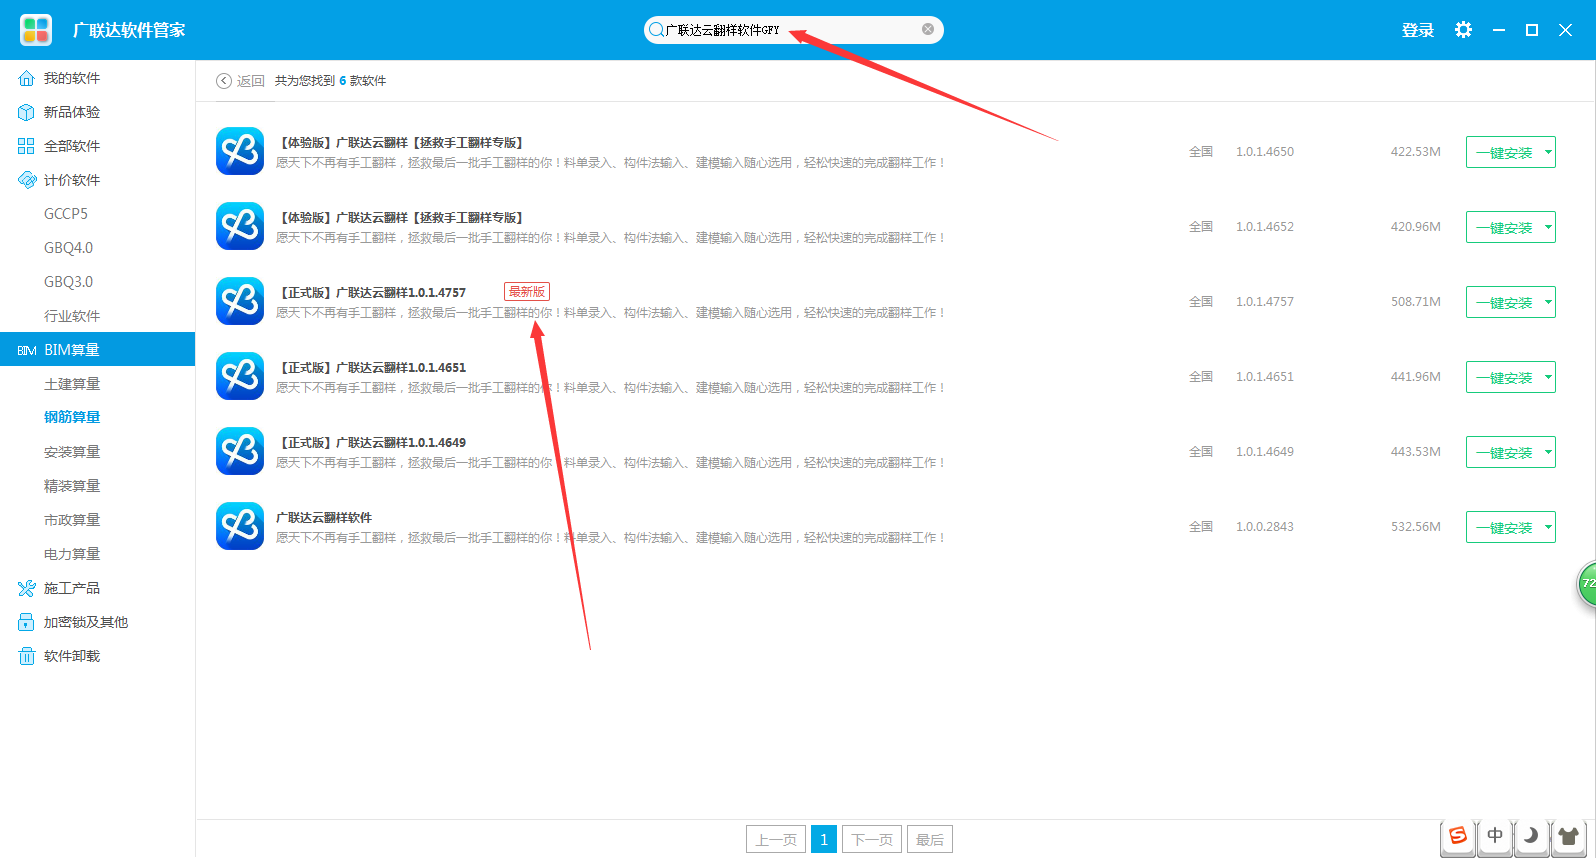The height and width of the screenshot is (858, 1596).
Task: Click the 计价软件 icon
Action: (27, 180)
